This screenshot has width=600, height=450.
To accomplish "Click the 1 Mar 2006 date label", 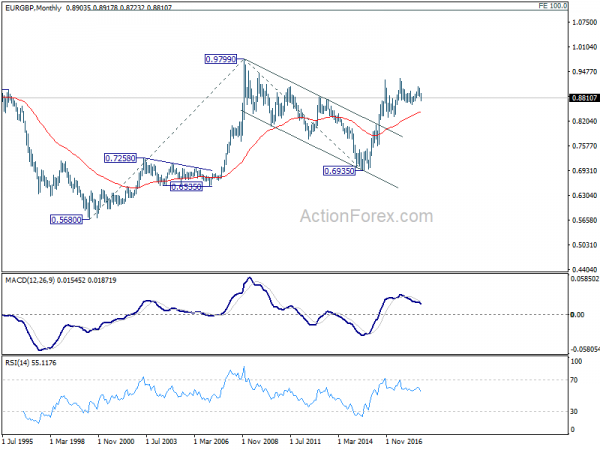I will [211, 441].
